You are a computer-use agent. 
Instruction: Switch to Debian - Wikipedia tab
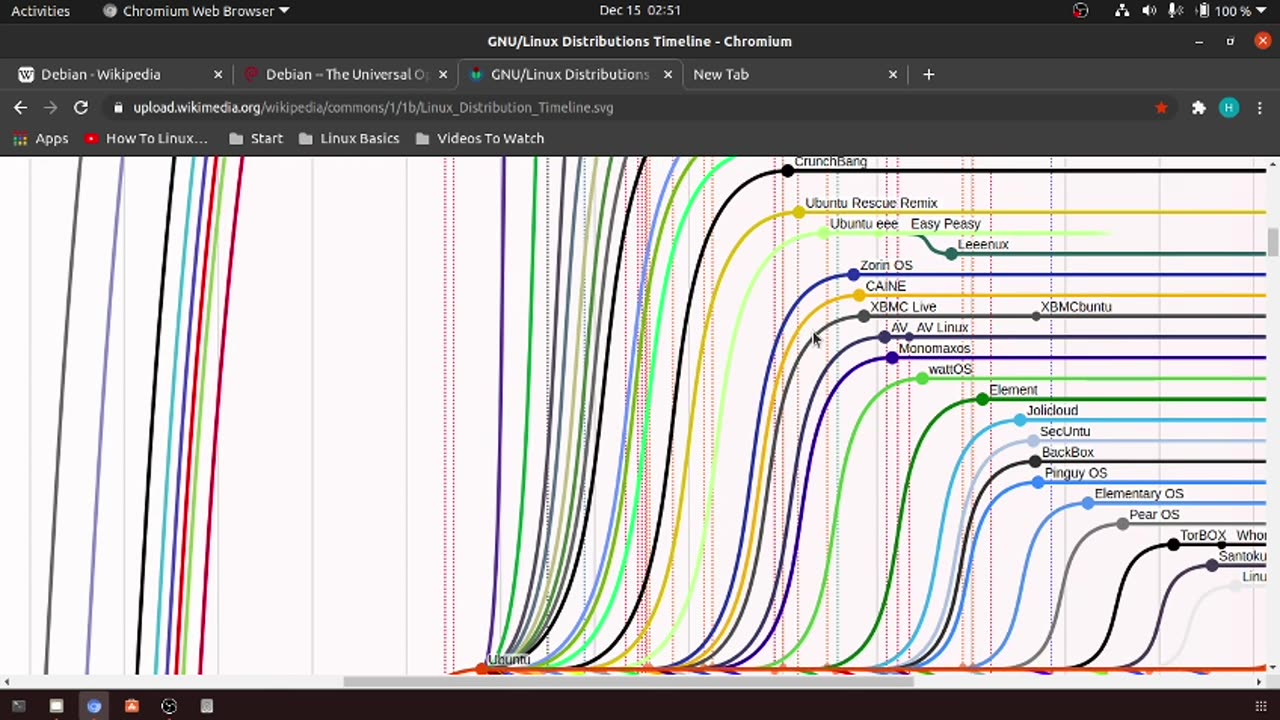(x=120, y=74)
